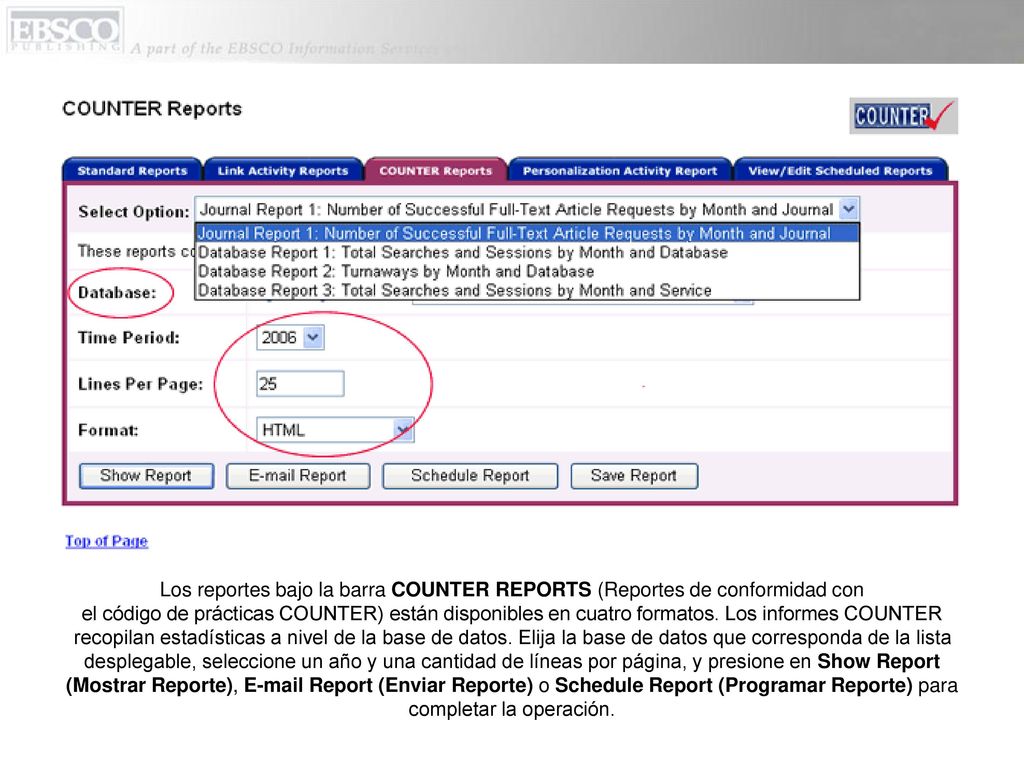Open the Standard Reports tab

(x=132, y=170)
